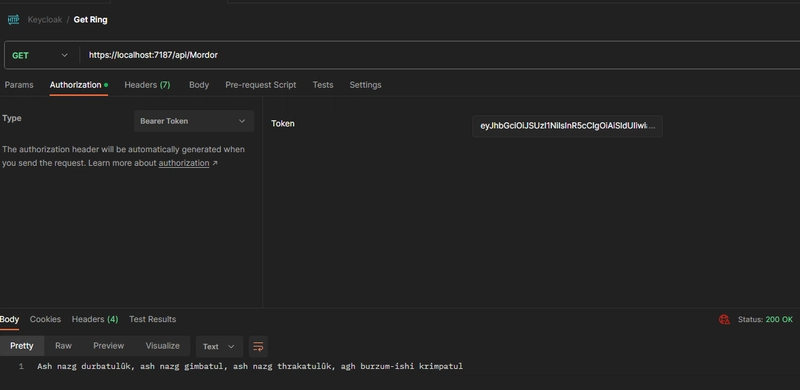Click the Type label
This screenshot has height=390, width=800.
click(x=12, y=118)
